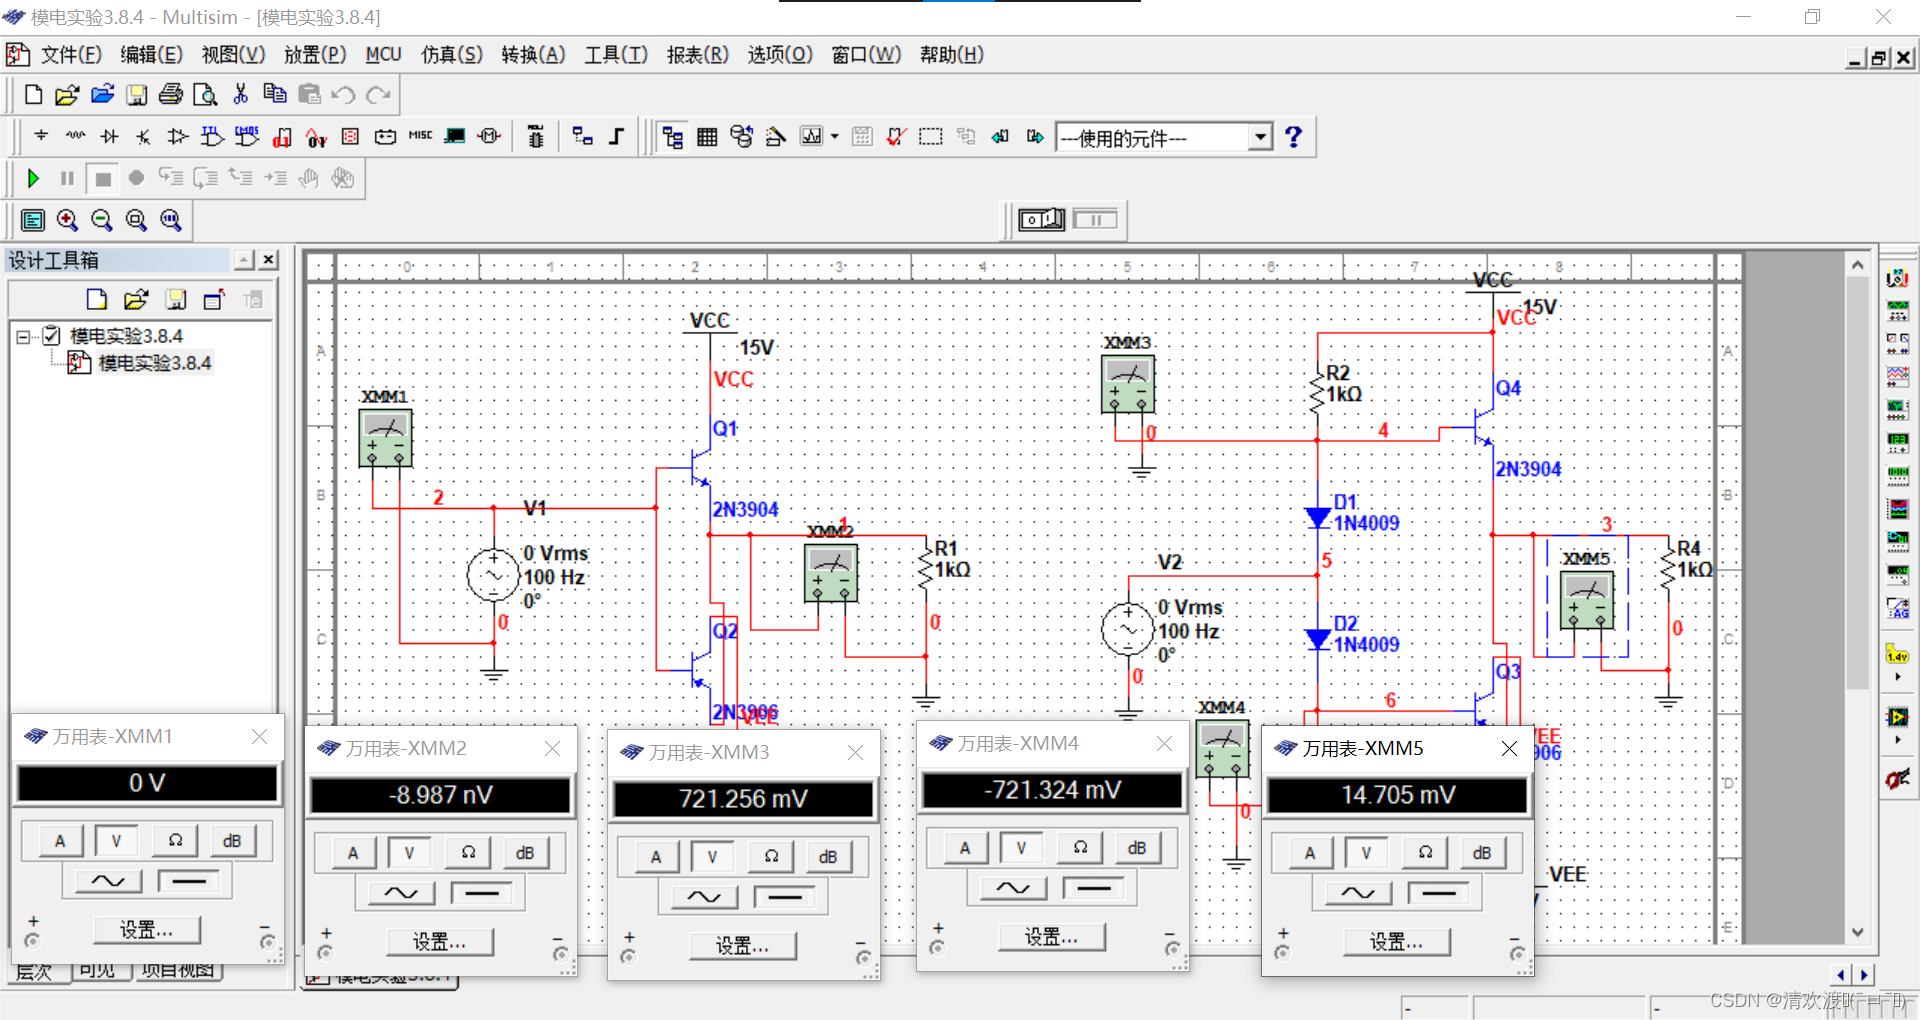Place an electromechanical motor component
The height and width of the screenshot is (1020, 1920).
pos(489,136)
